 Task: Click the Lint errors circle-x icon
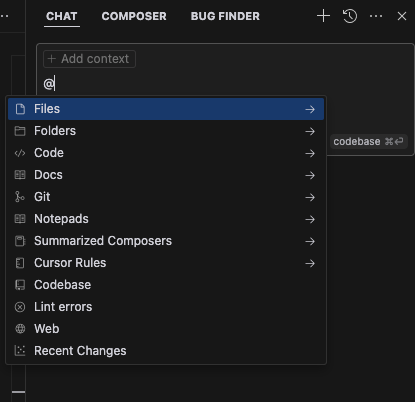click(20, 307)
